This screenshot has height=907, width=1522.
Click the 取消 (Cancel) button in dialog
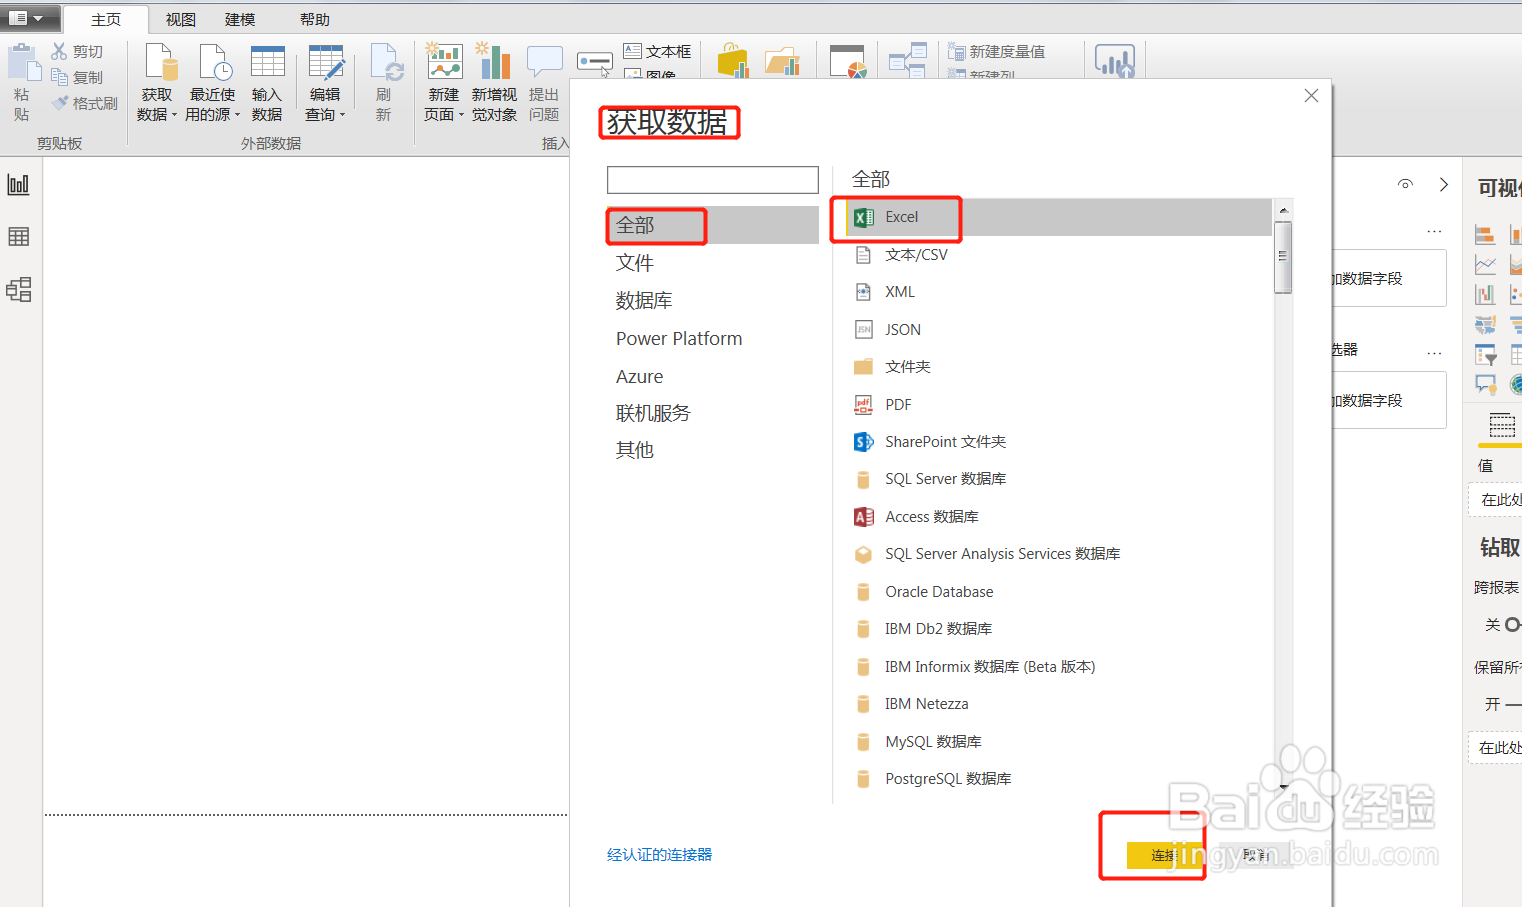click(x=1256, y=855)
